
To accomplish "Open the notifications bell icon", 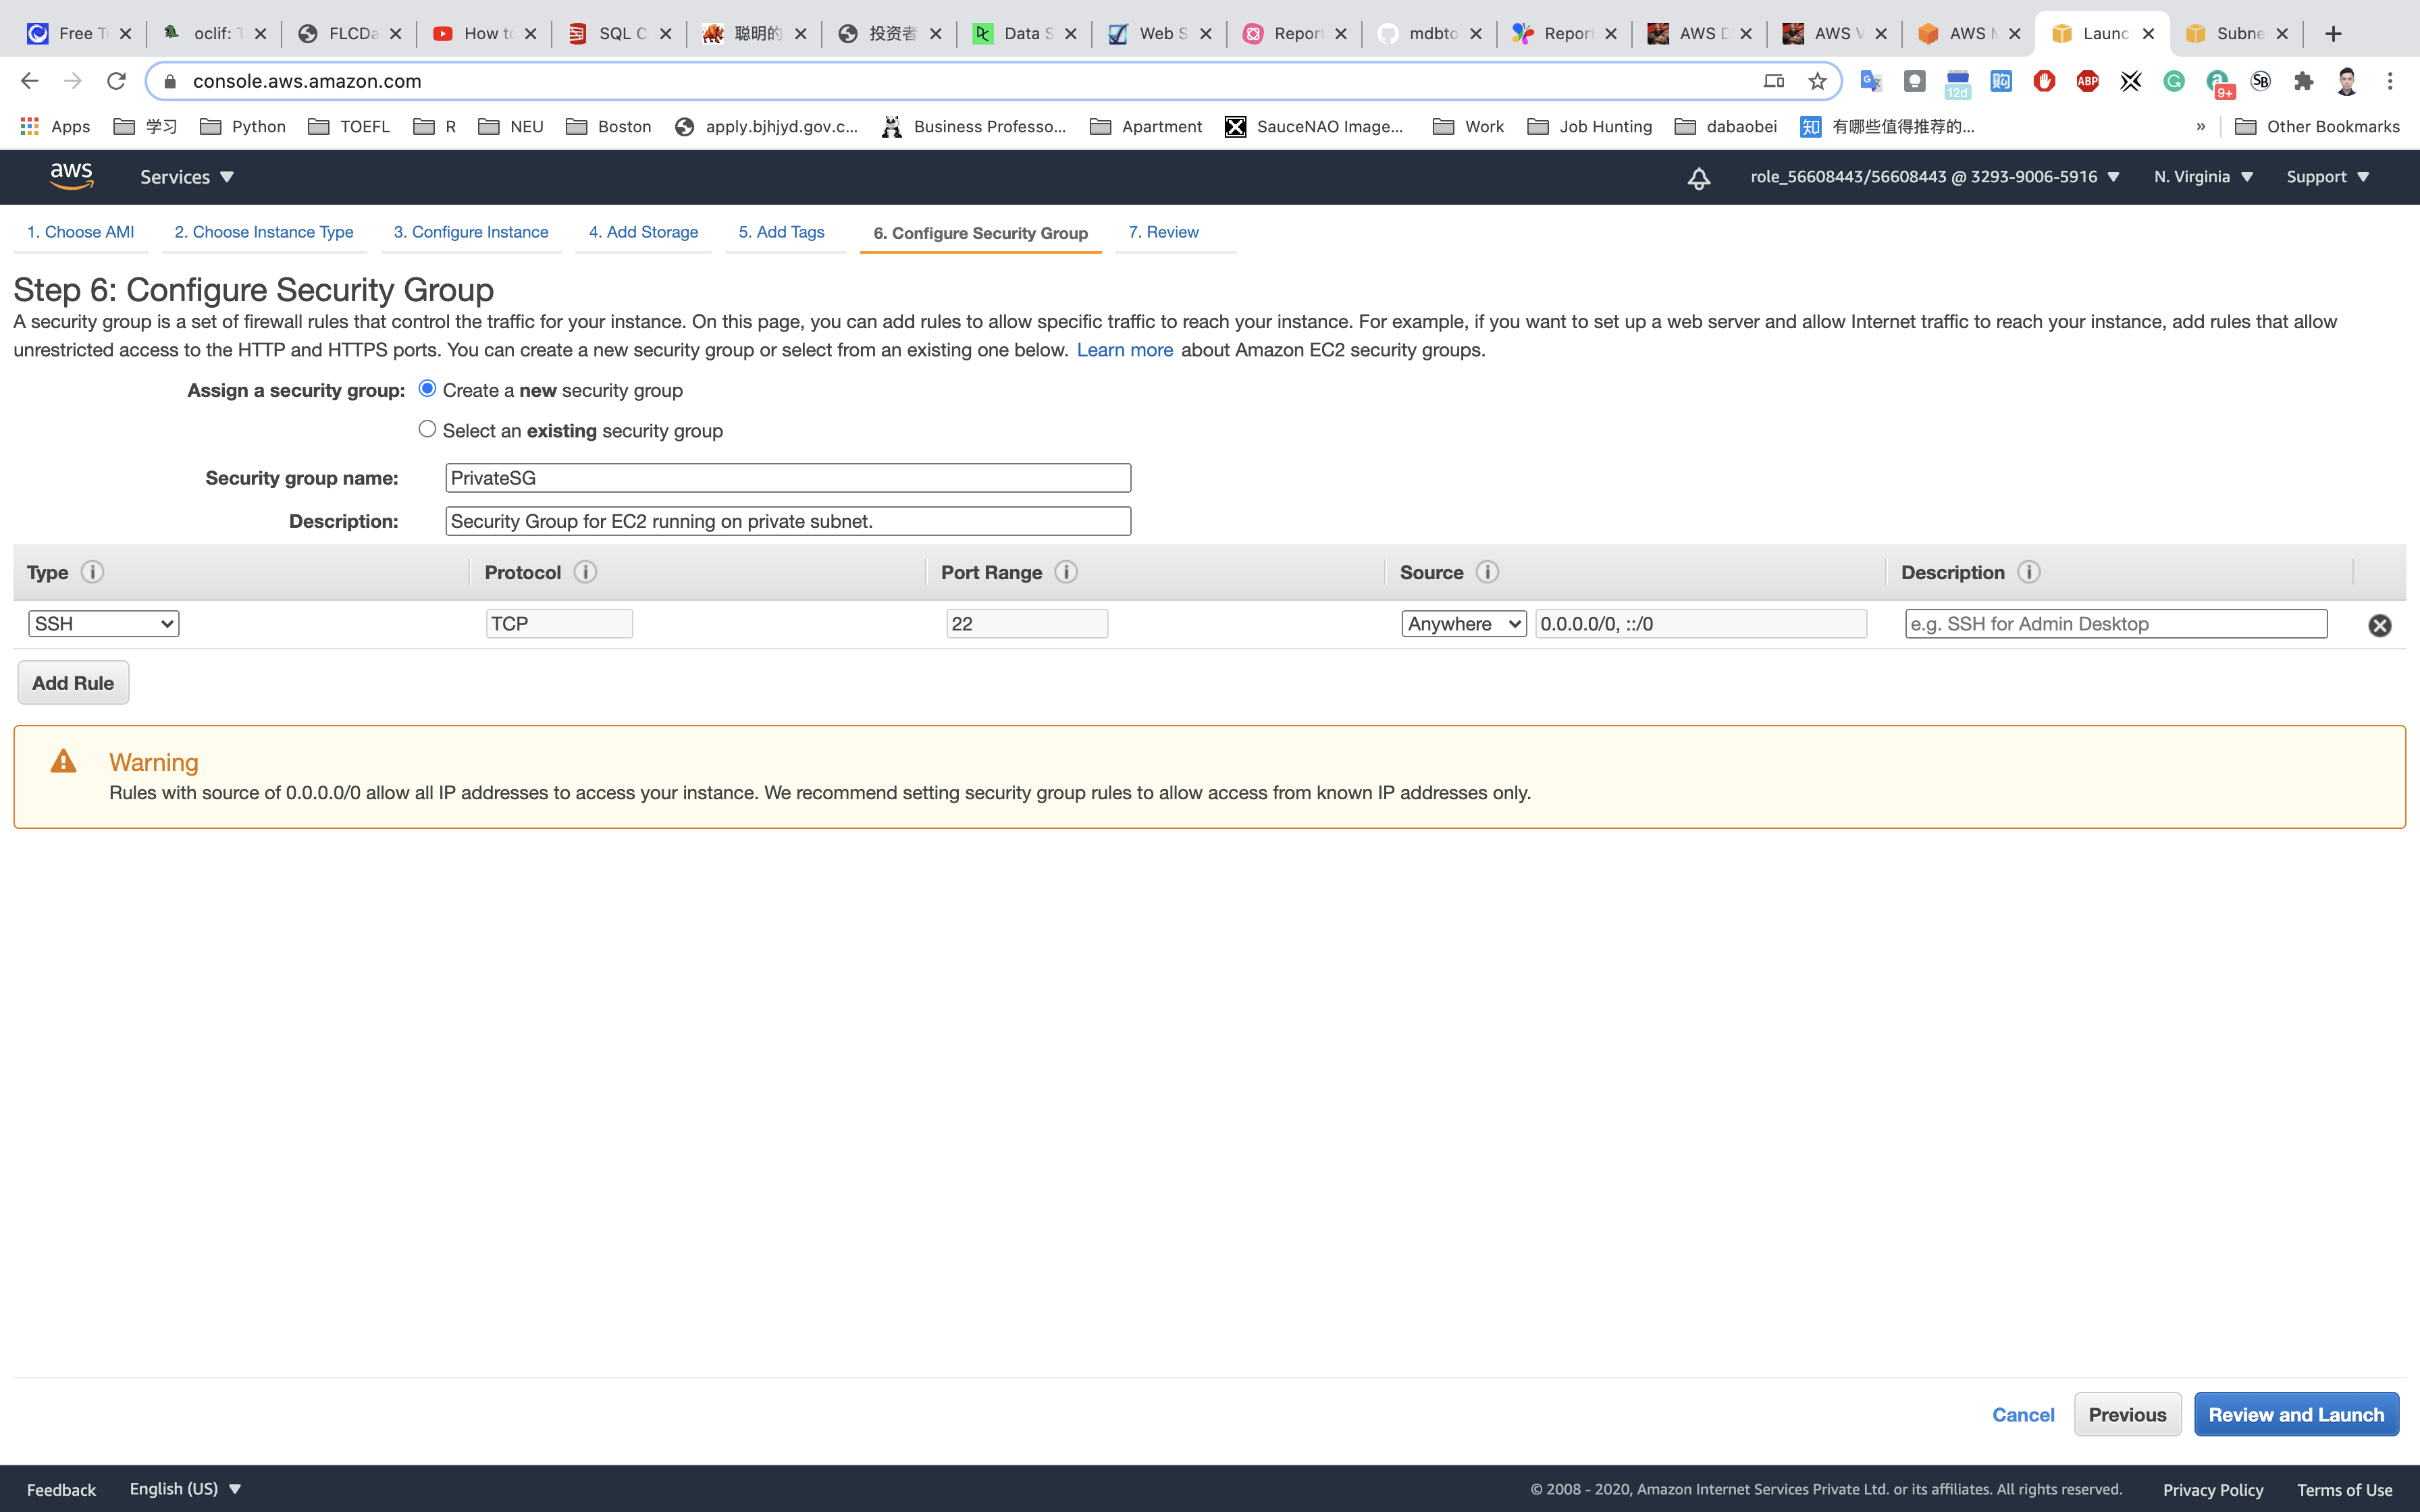I will point(1698,178).
